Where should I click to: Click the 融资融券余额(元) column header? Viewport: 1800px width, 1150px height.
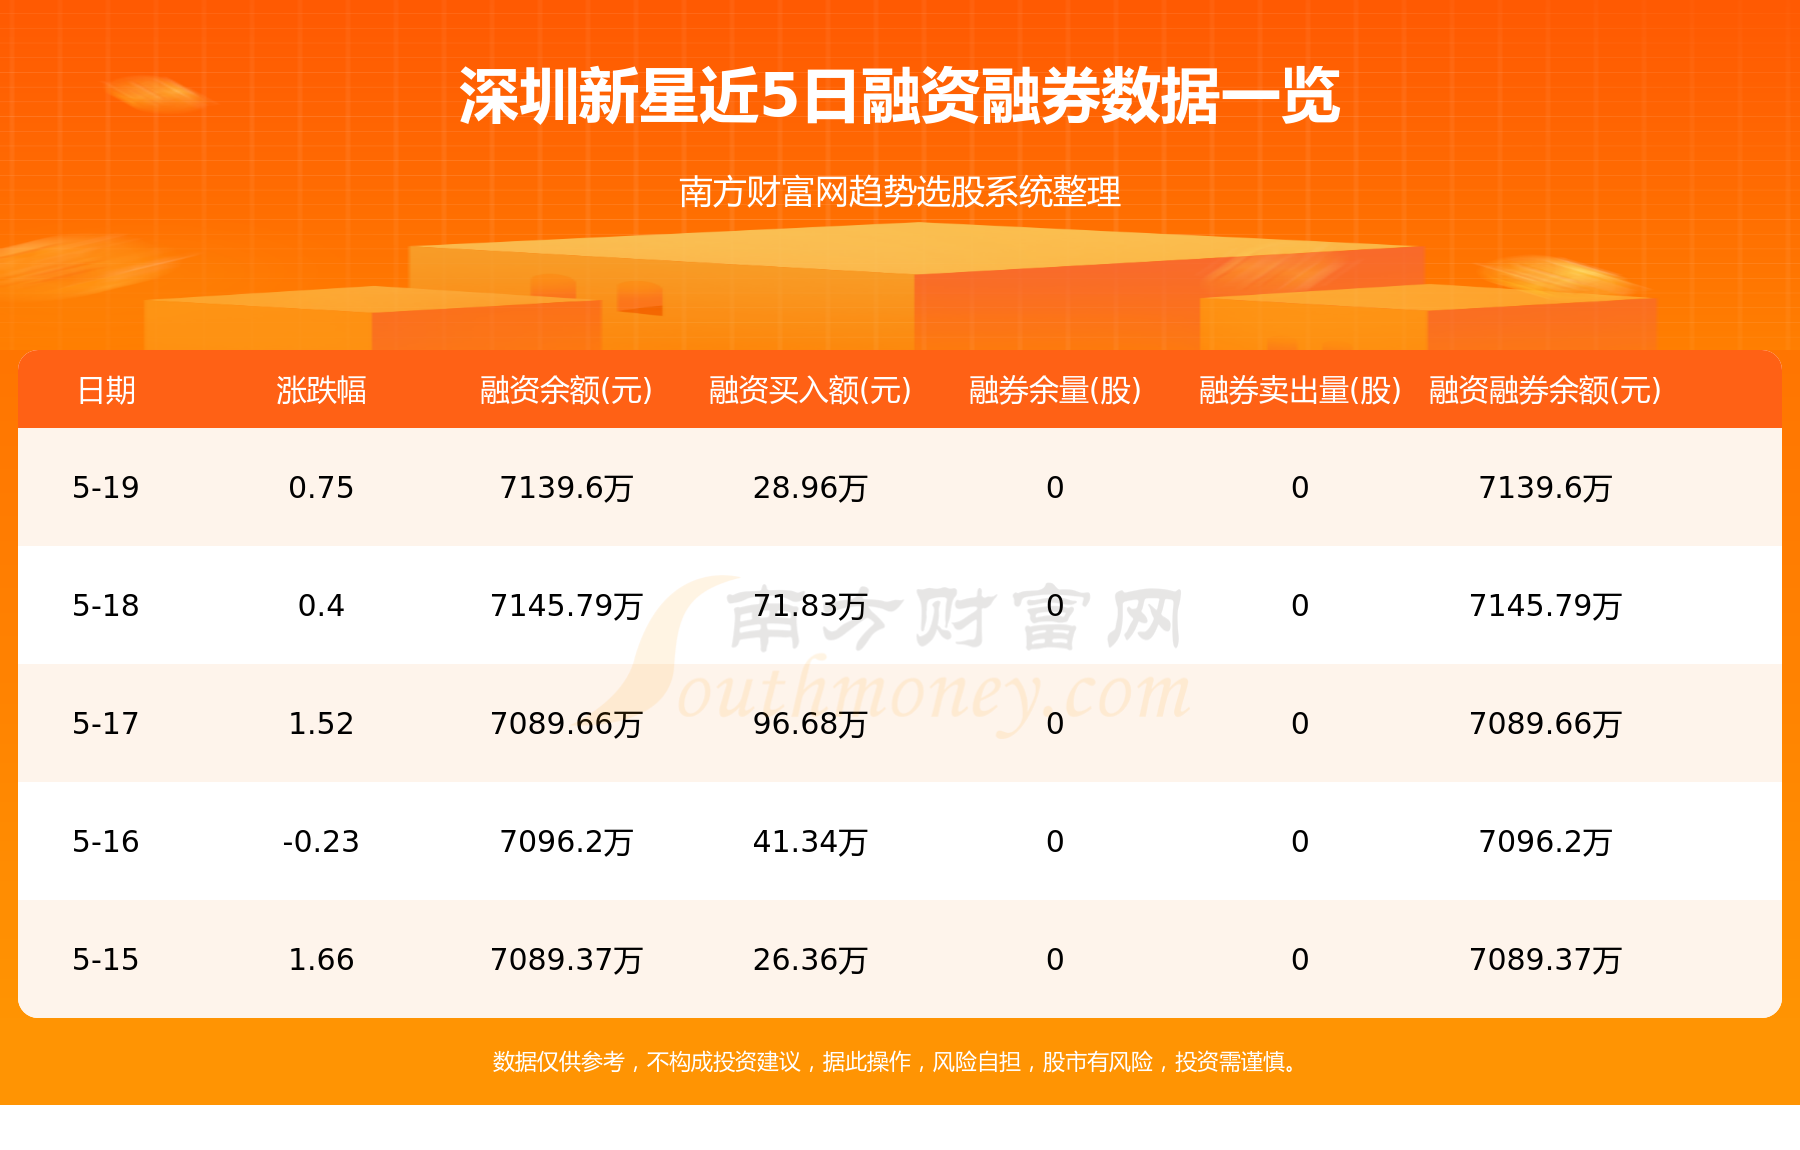tap(1545, 390)
